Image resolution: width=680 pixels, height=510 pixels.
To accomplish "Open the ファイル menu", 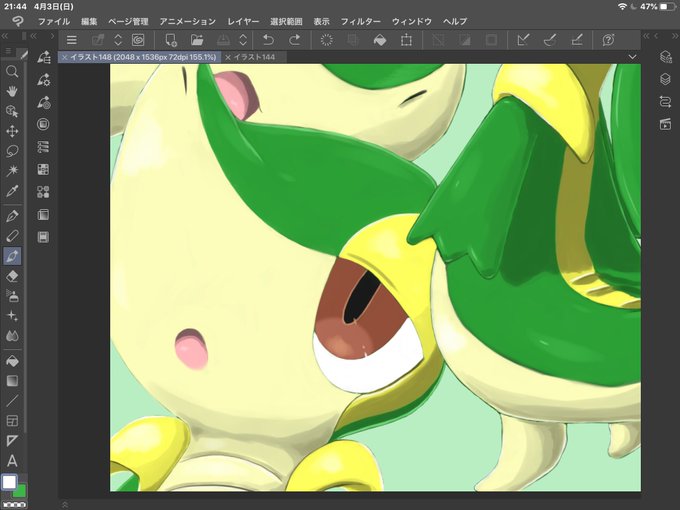I will tap(54, 21).
